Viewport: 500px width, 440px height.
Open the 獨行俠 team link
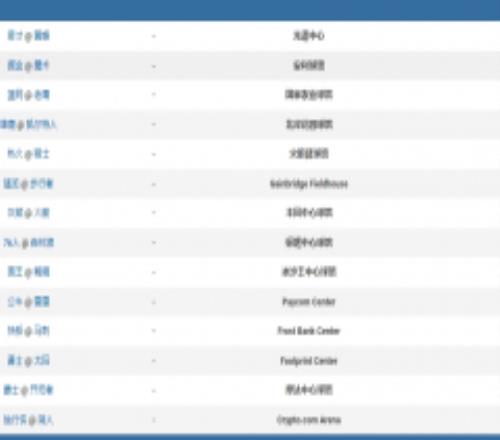15,420
